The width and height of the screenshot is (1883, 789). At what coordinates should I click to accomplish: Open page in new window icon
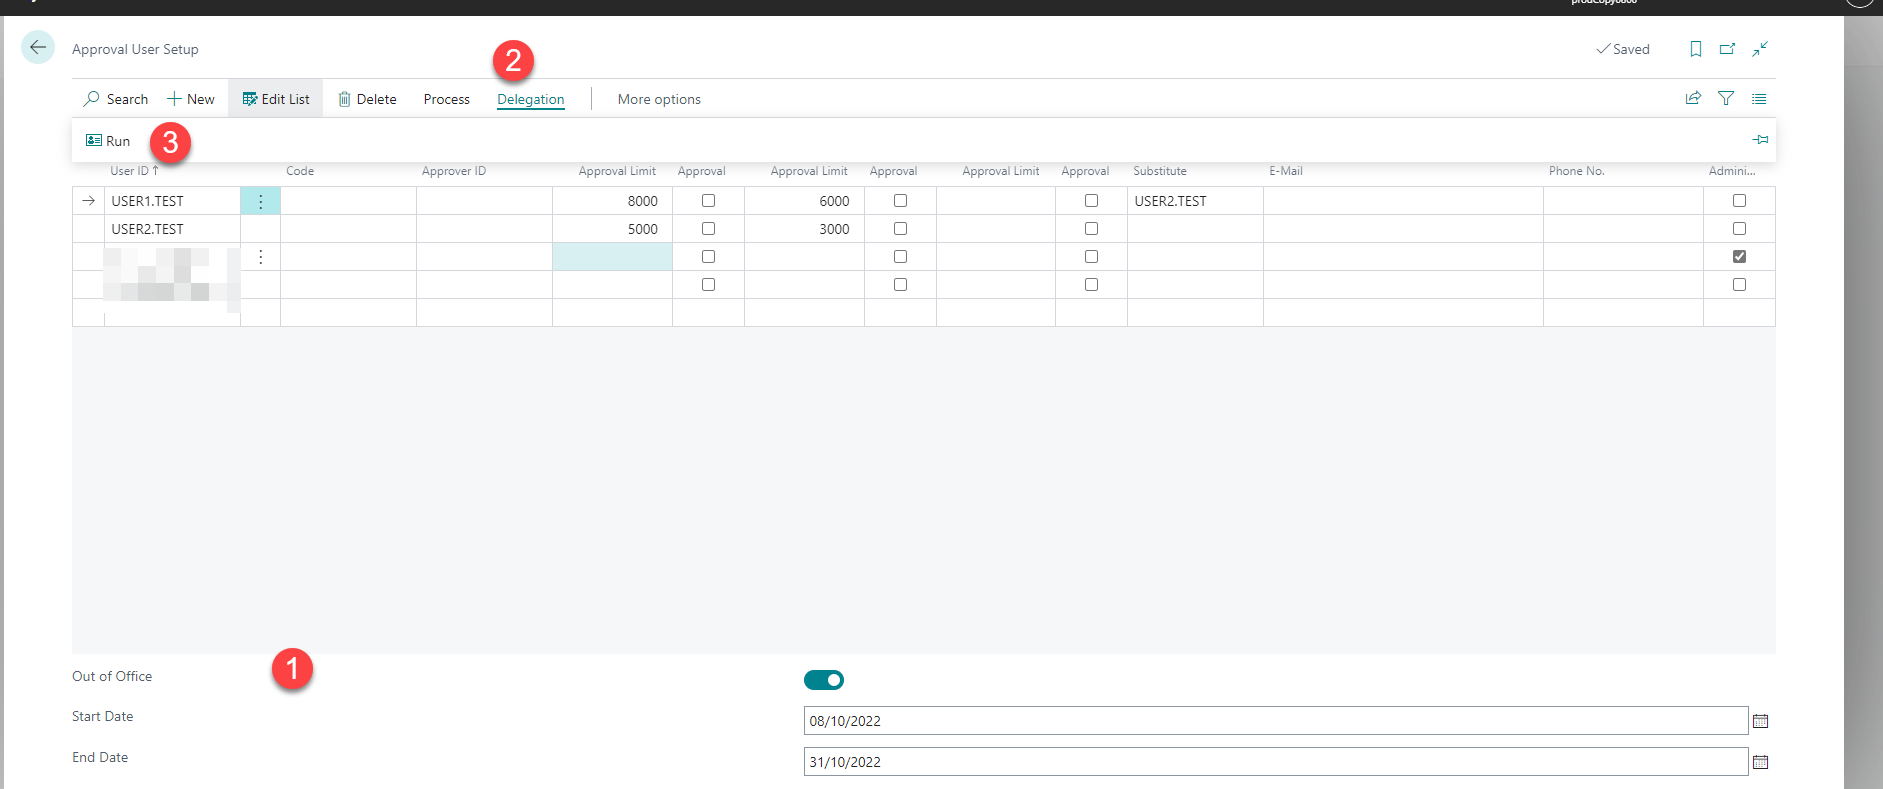(x=1727, y=49)
